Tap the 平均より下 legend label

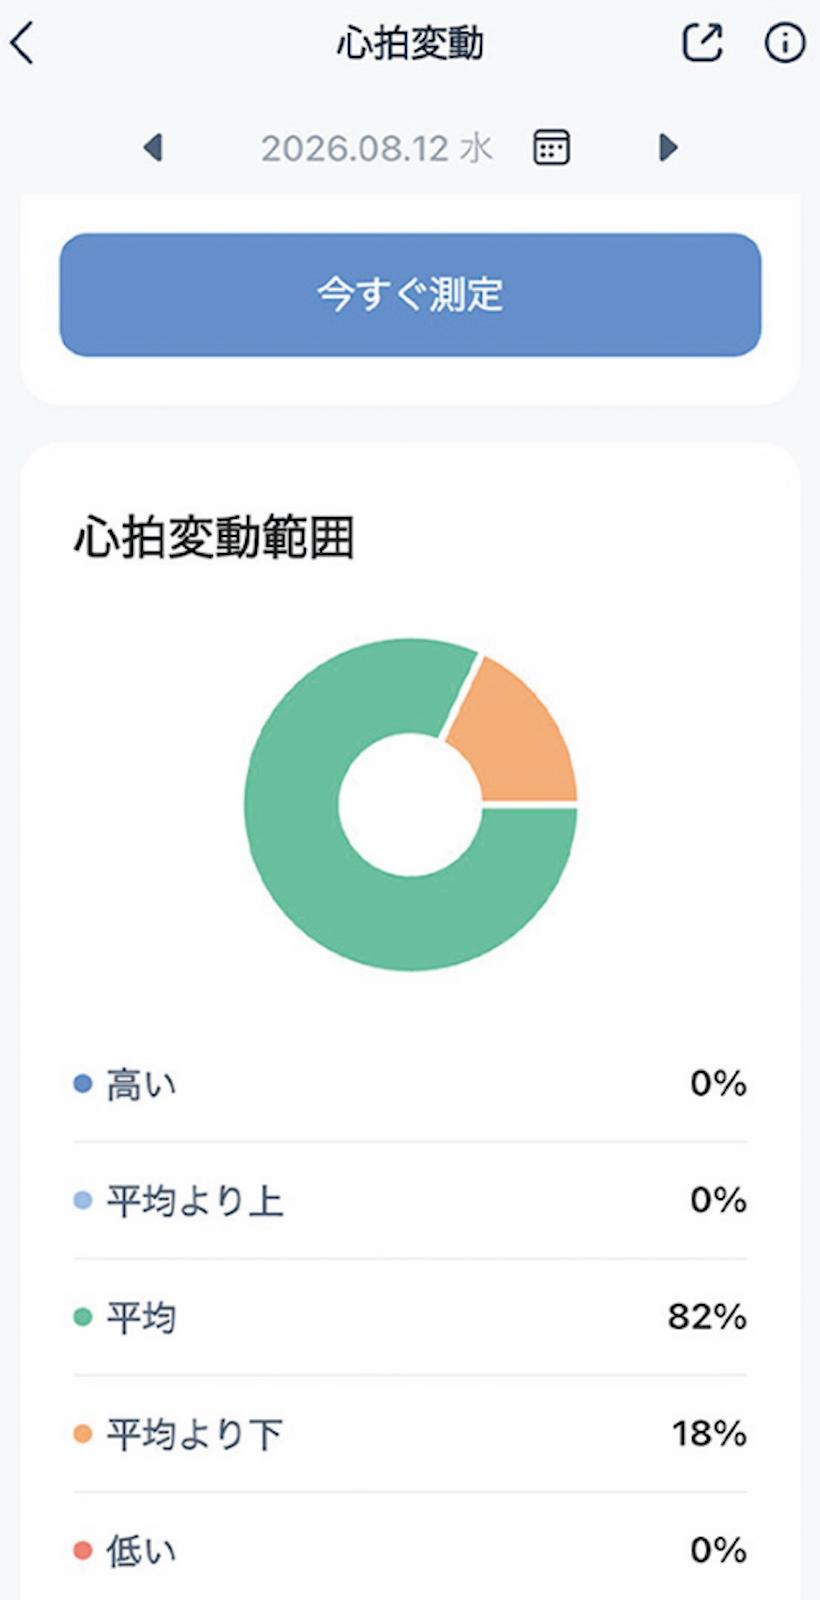point(195,1435)
